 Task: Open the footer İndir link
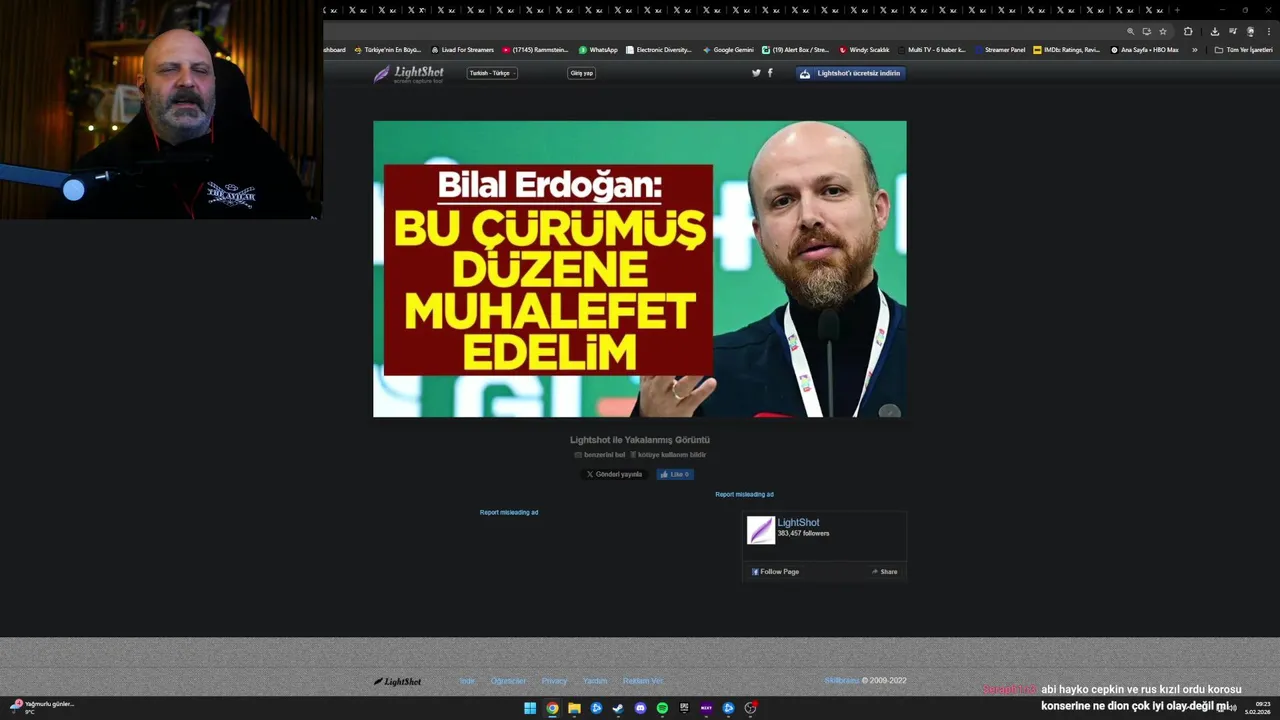[x=467, y=681]
